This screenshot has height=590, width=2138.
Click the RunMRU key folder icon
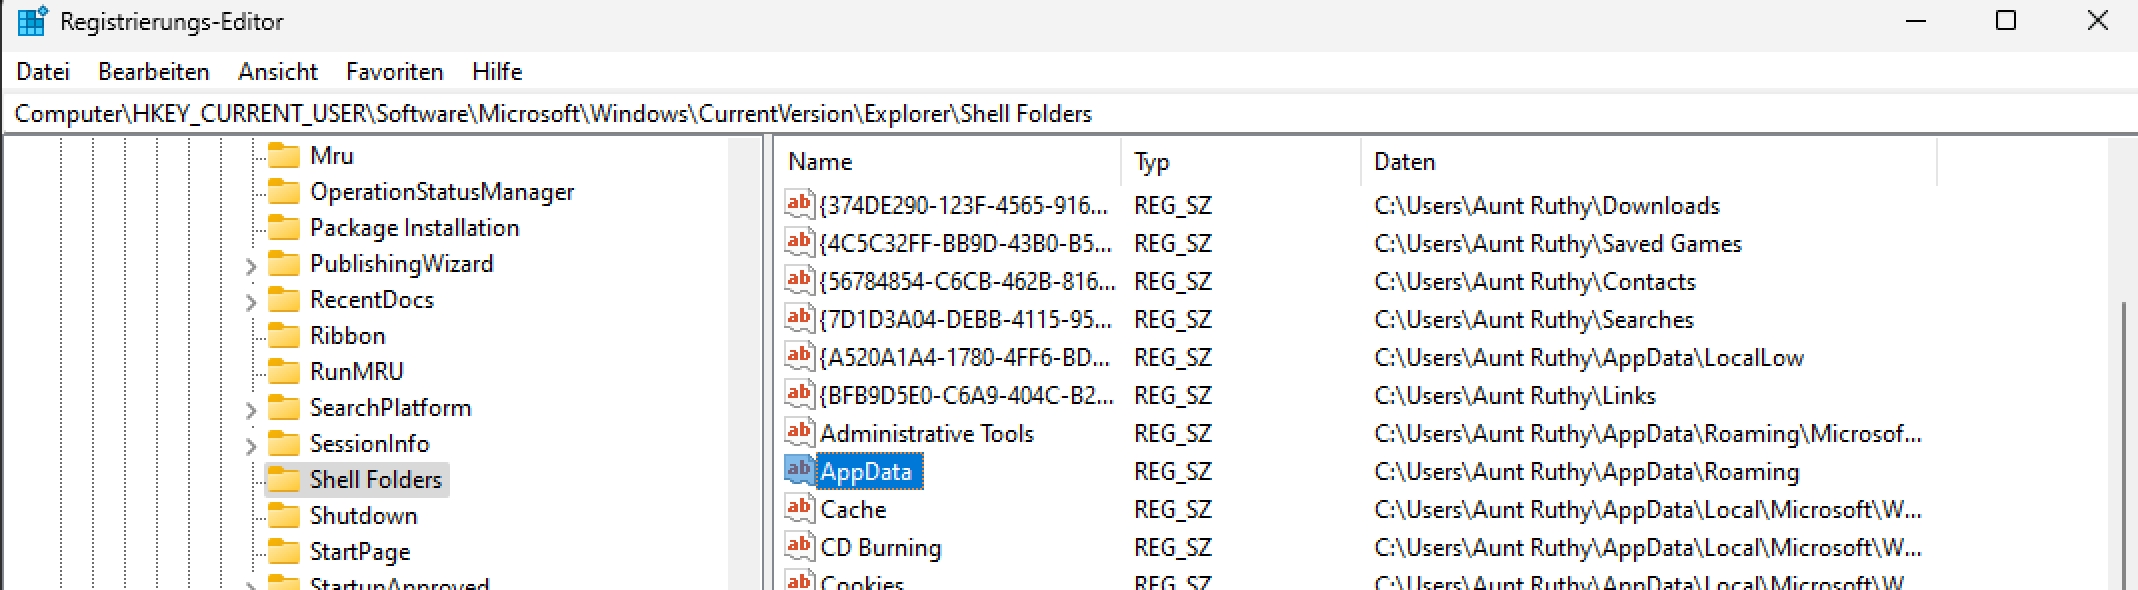tap(284, 372)
